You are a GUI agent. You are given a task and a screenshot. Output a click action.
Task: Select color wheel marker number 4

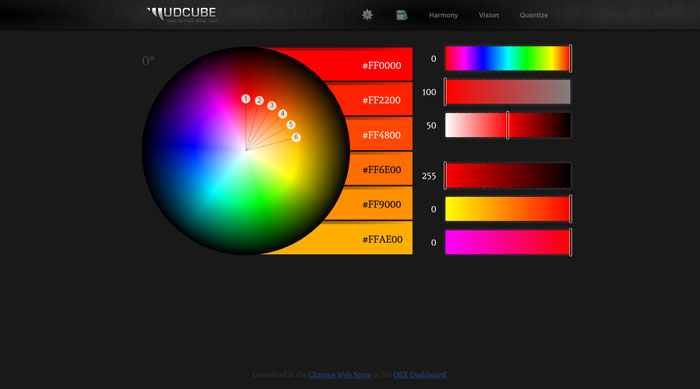pos(282,114)
